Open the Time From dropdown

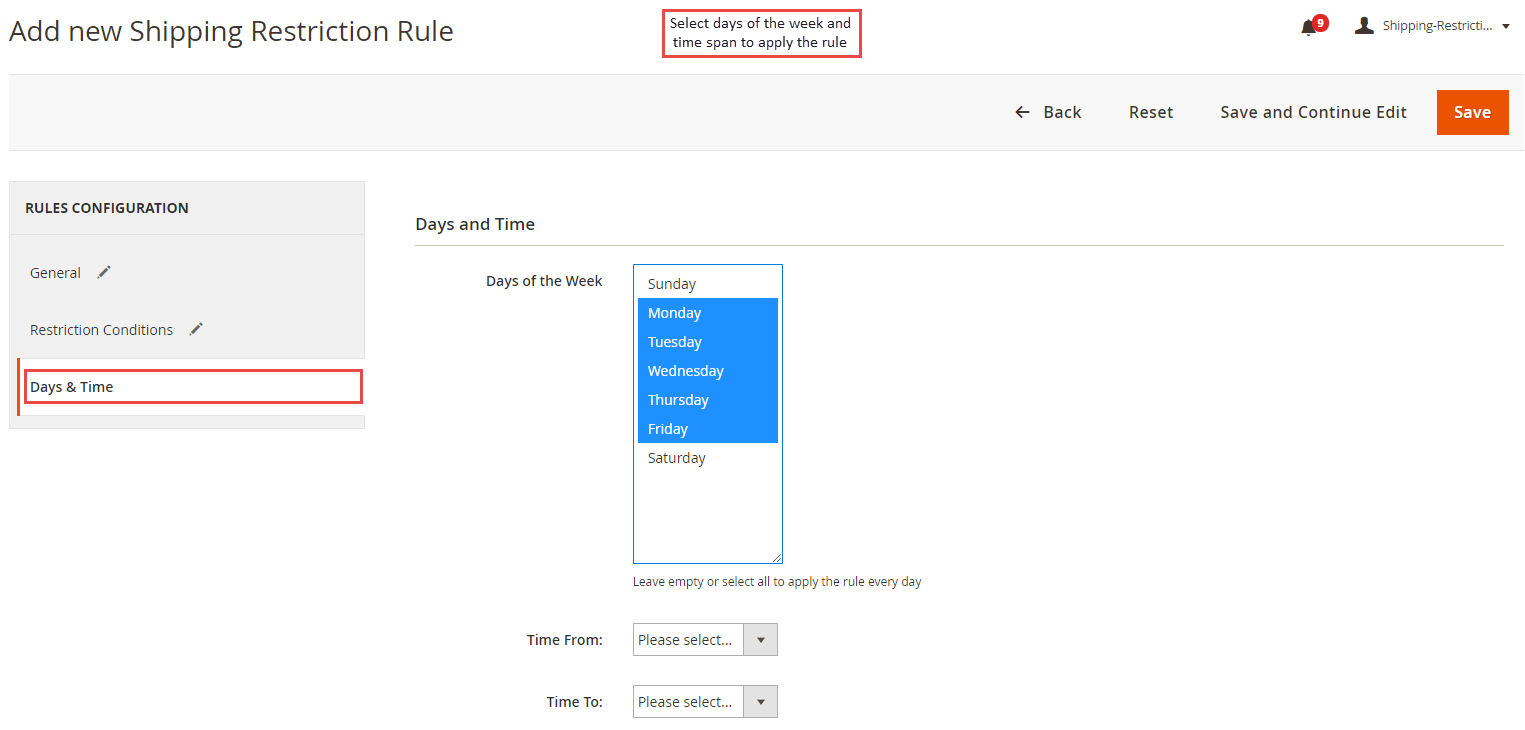[x=705, y=640]
